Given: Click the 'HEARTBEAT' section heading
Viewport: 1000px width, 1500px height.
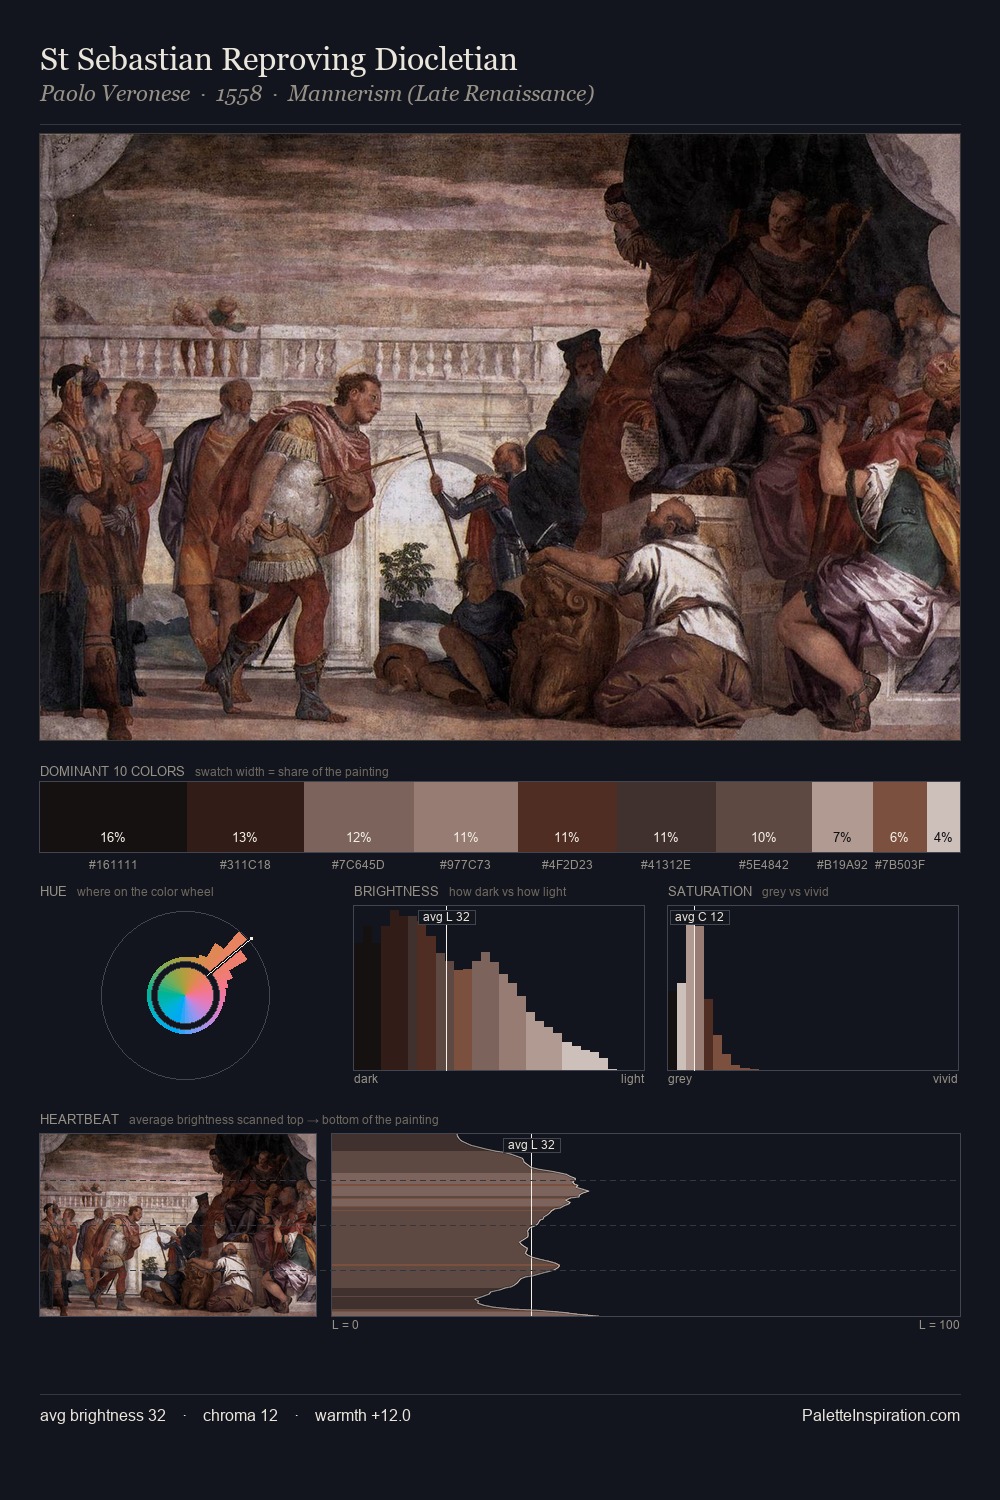Looking at the screenshot, I should coord(79,1119).
